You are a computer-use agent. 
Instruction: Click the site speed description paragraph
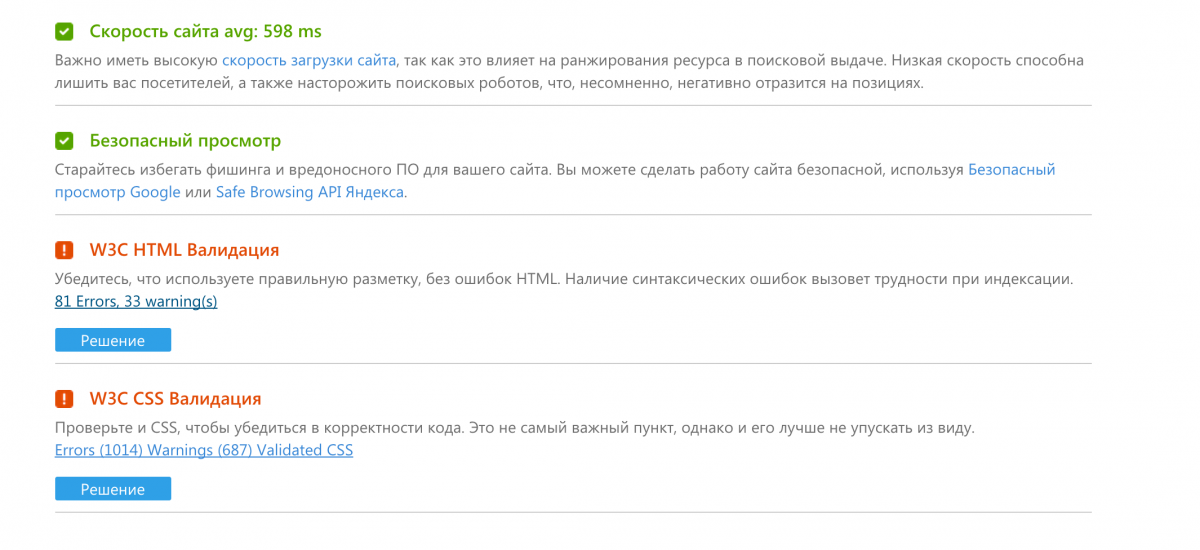[x=569, y=72]
